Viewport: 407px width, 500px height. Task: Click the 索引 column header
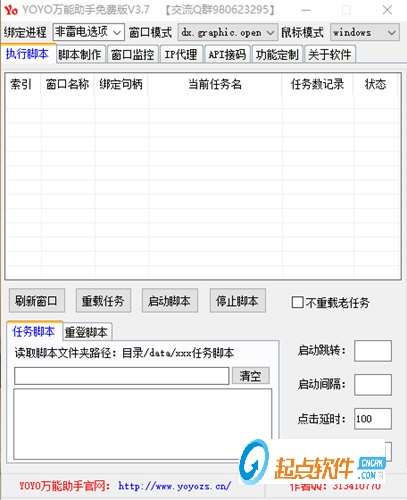pos(23,84)
